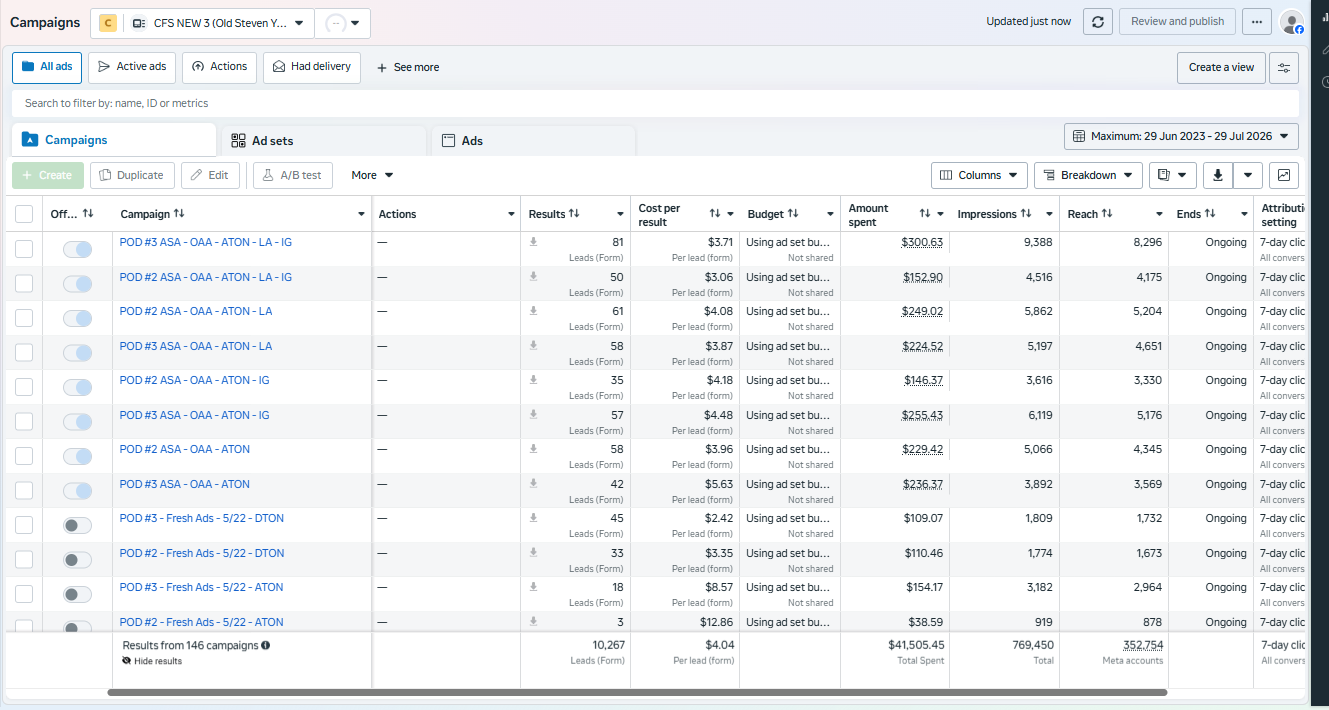Select checkbox for POD #2 ASA - OAA - ATON - LA
The image size is (1329, 710).
tap(24, 318)
